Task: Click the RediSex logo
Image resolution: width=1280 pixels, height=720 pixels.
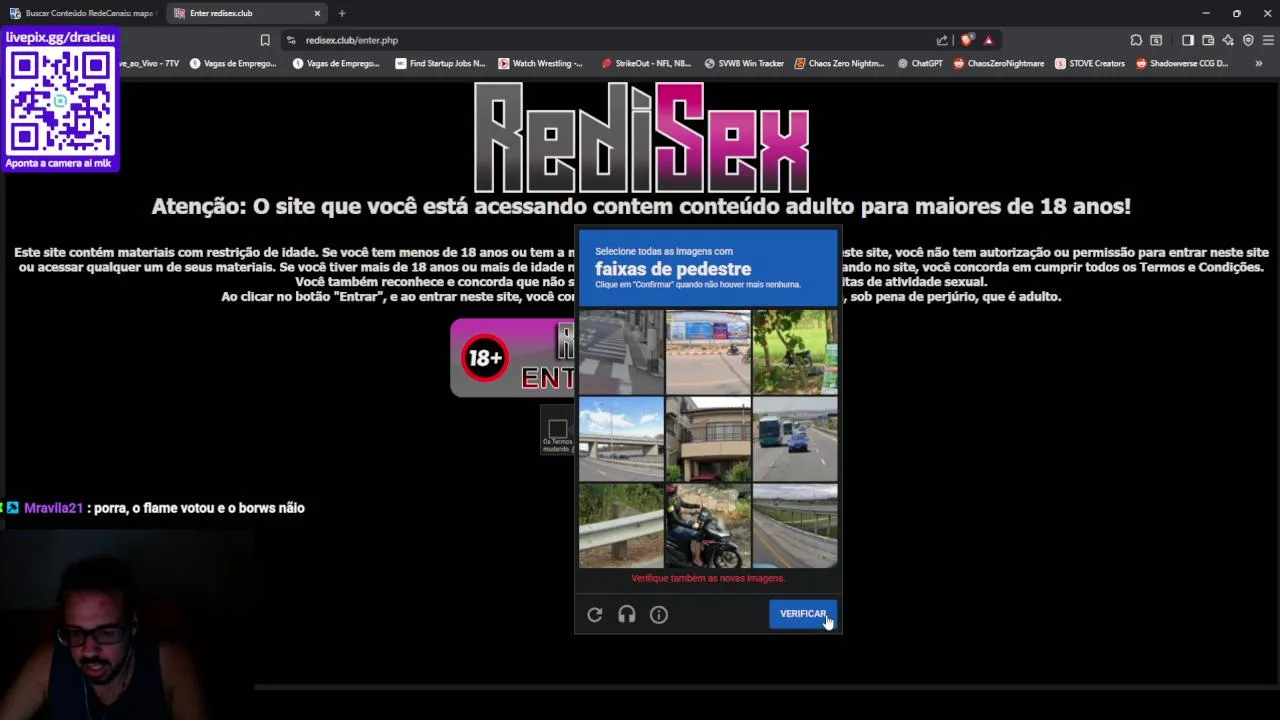Action: pos(641,137)
